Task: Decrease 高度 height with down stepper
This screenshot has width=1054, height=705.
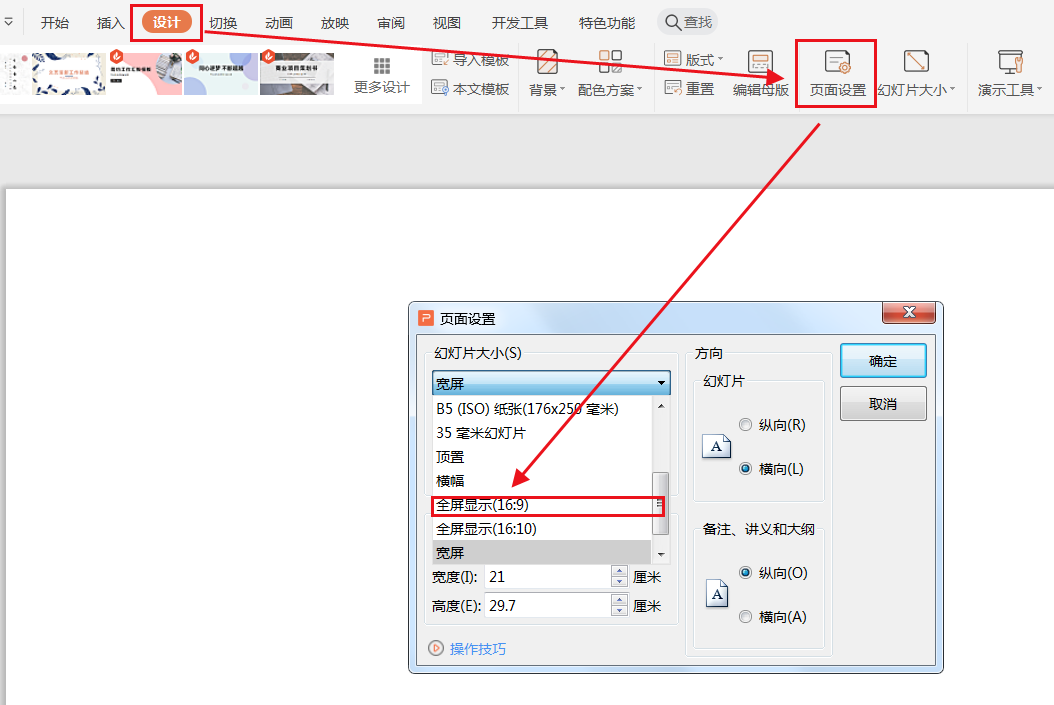Action: click(620, 611)
